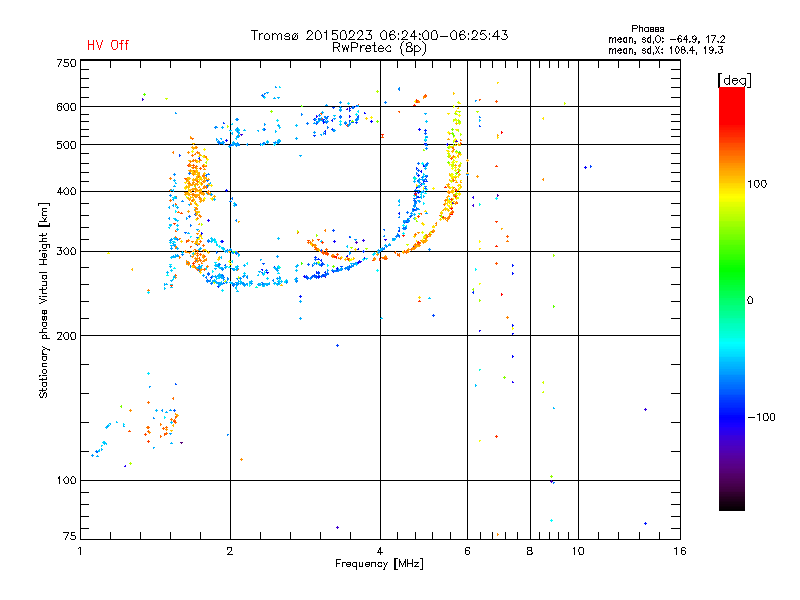Click the y-axis tick label '300'
This screenshot has width=800, height=600.
(66, 251)
